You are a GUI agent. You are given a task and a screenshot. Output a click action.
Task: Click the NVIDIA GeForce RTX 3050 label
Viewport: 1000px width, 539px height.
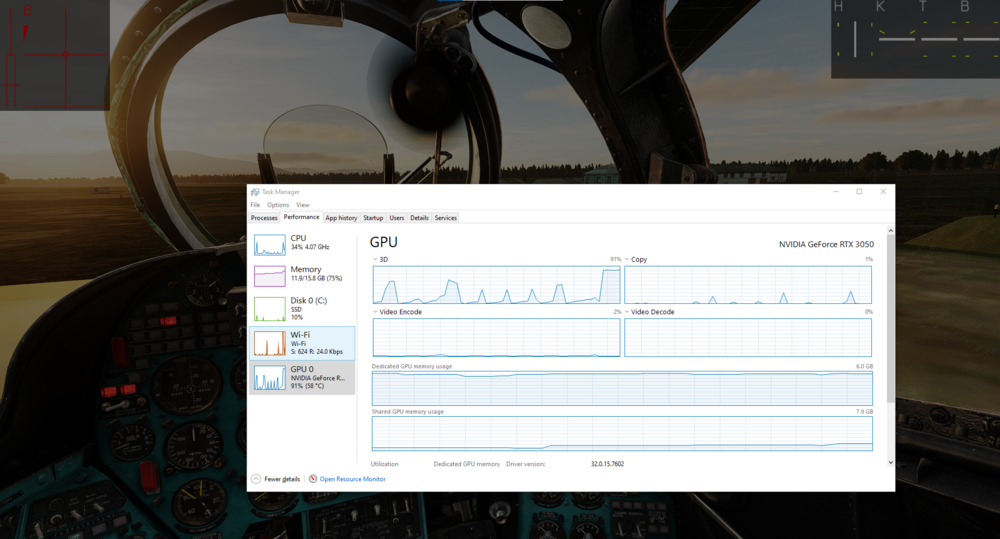(827, 244)
